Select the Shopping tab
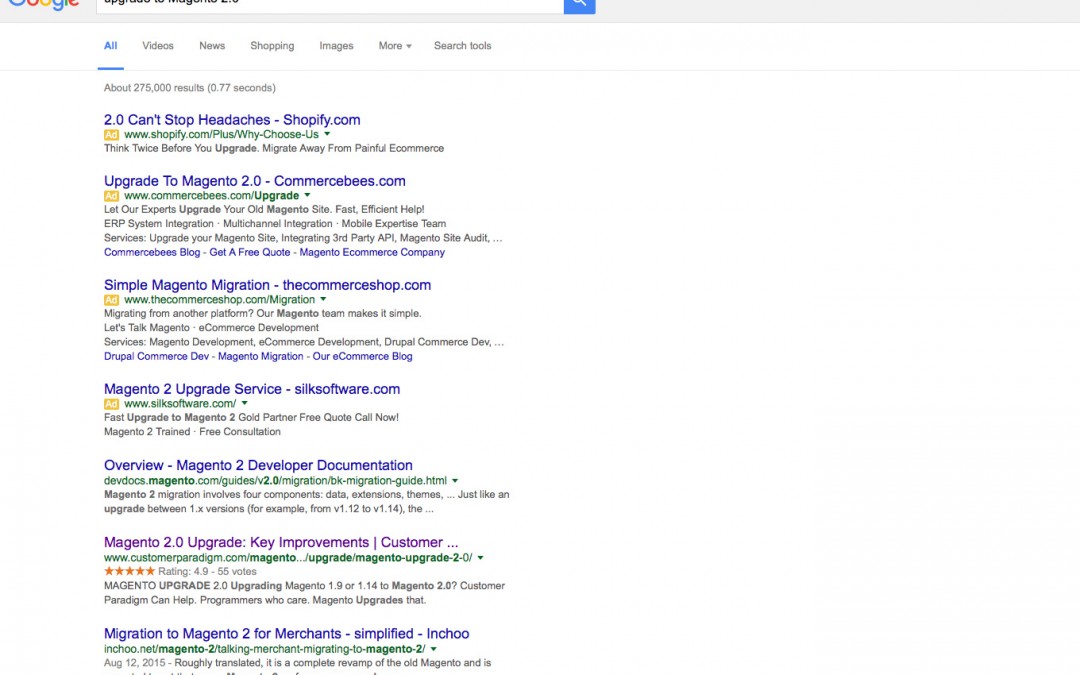1080x675 pixels. 271,46
